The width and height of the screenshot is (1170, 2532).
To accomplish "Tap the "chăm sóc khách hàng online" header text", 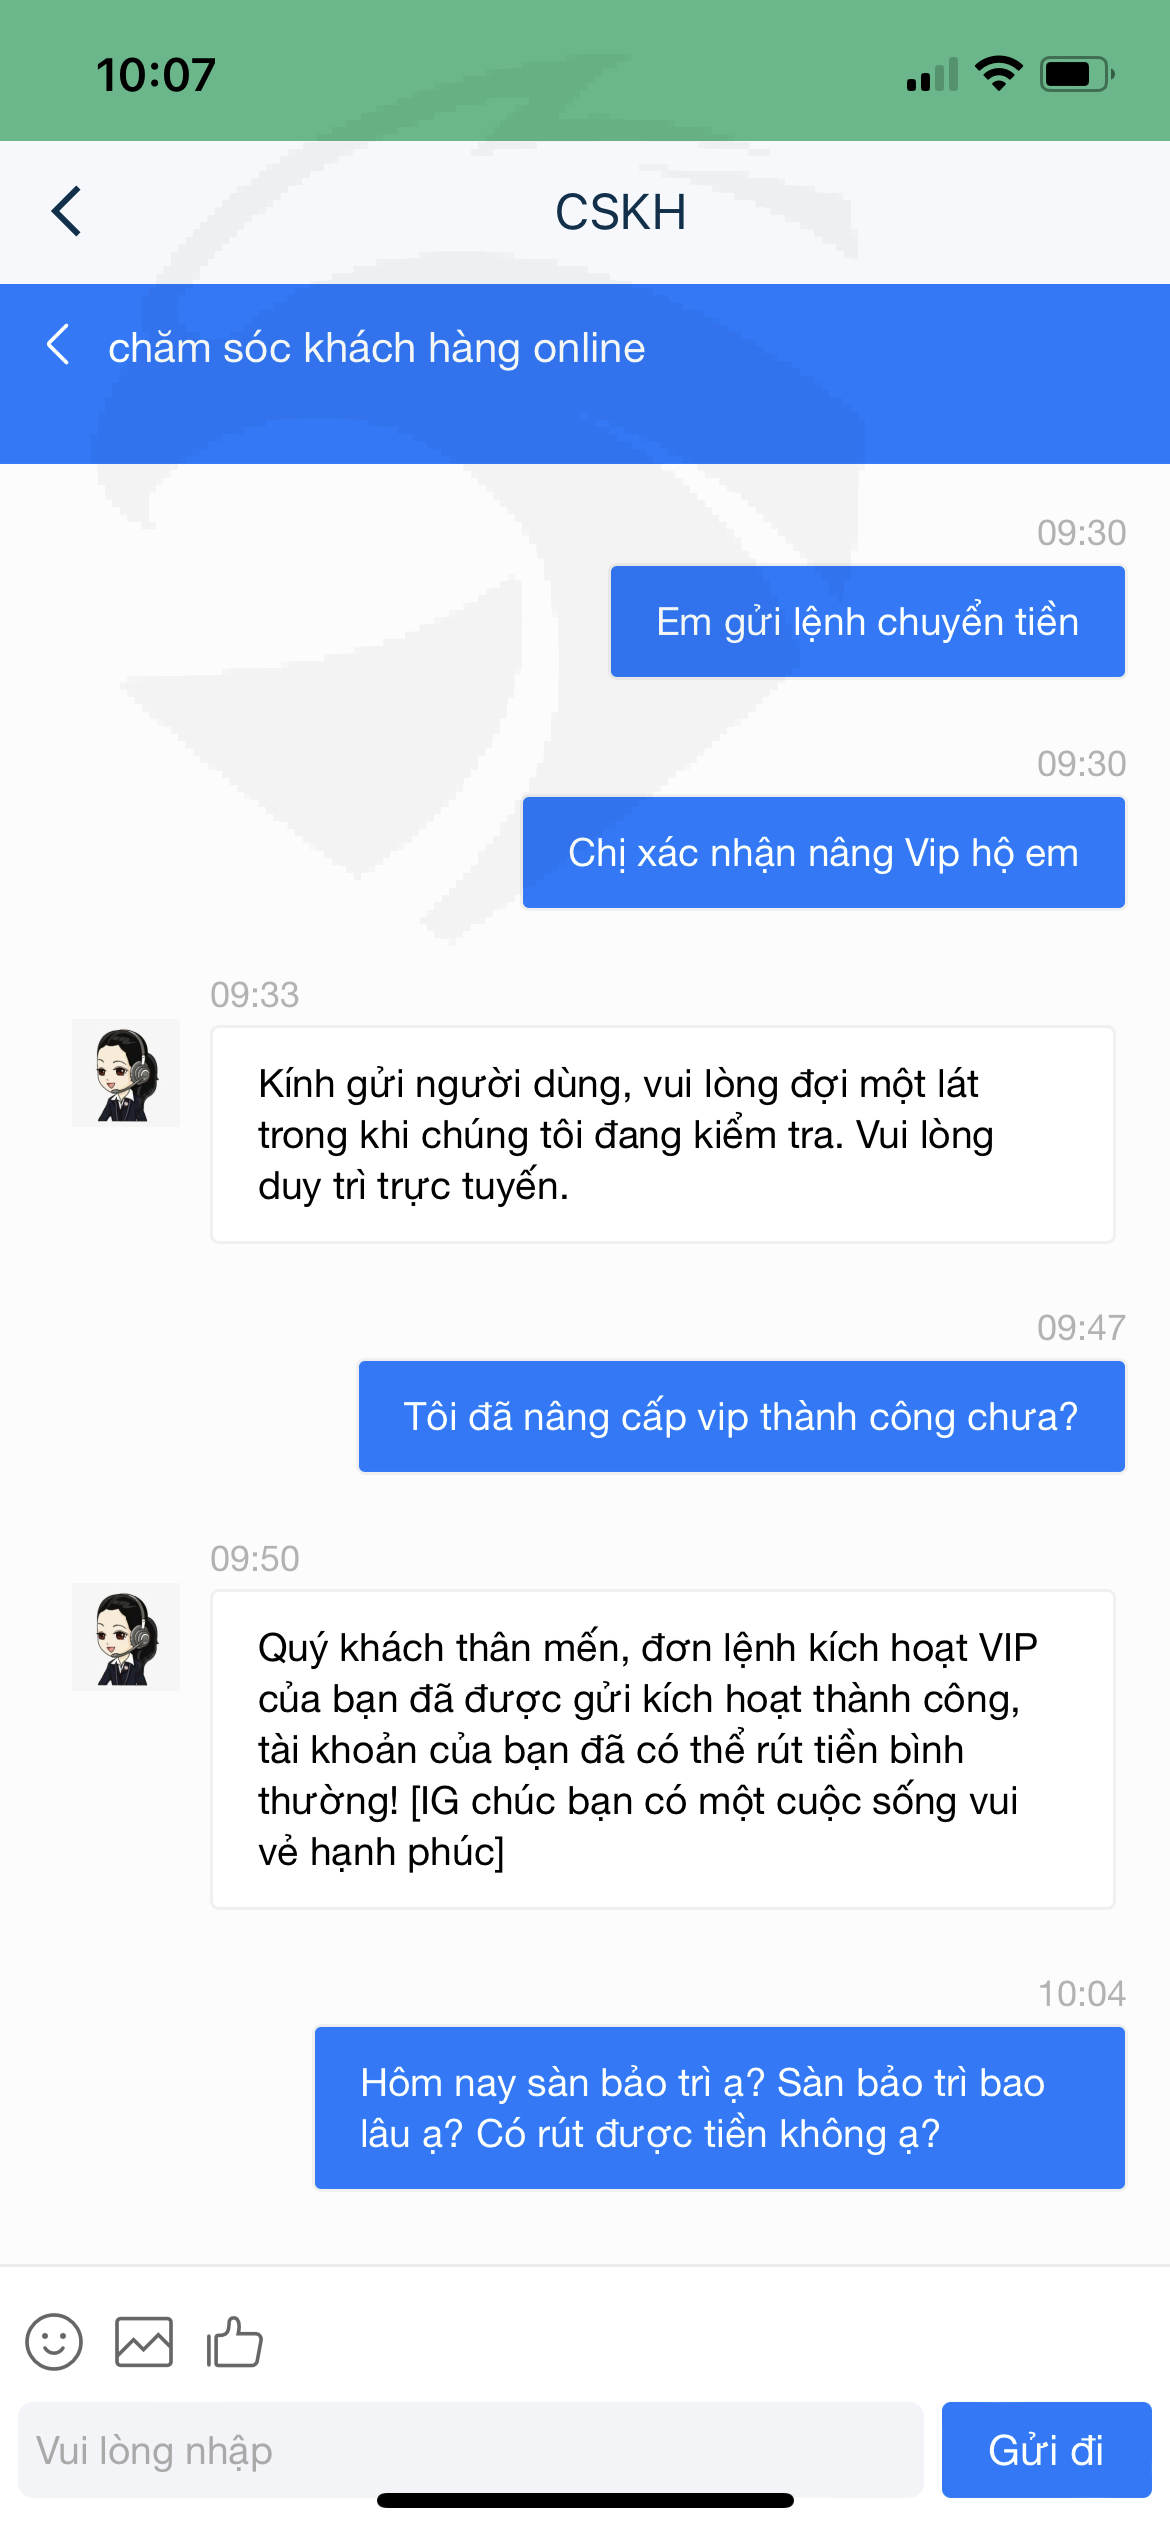I will [376, 348].
